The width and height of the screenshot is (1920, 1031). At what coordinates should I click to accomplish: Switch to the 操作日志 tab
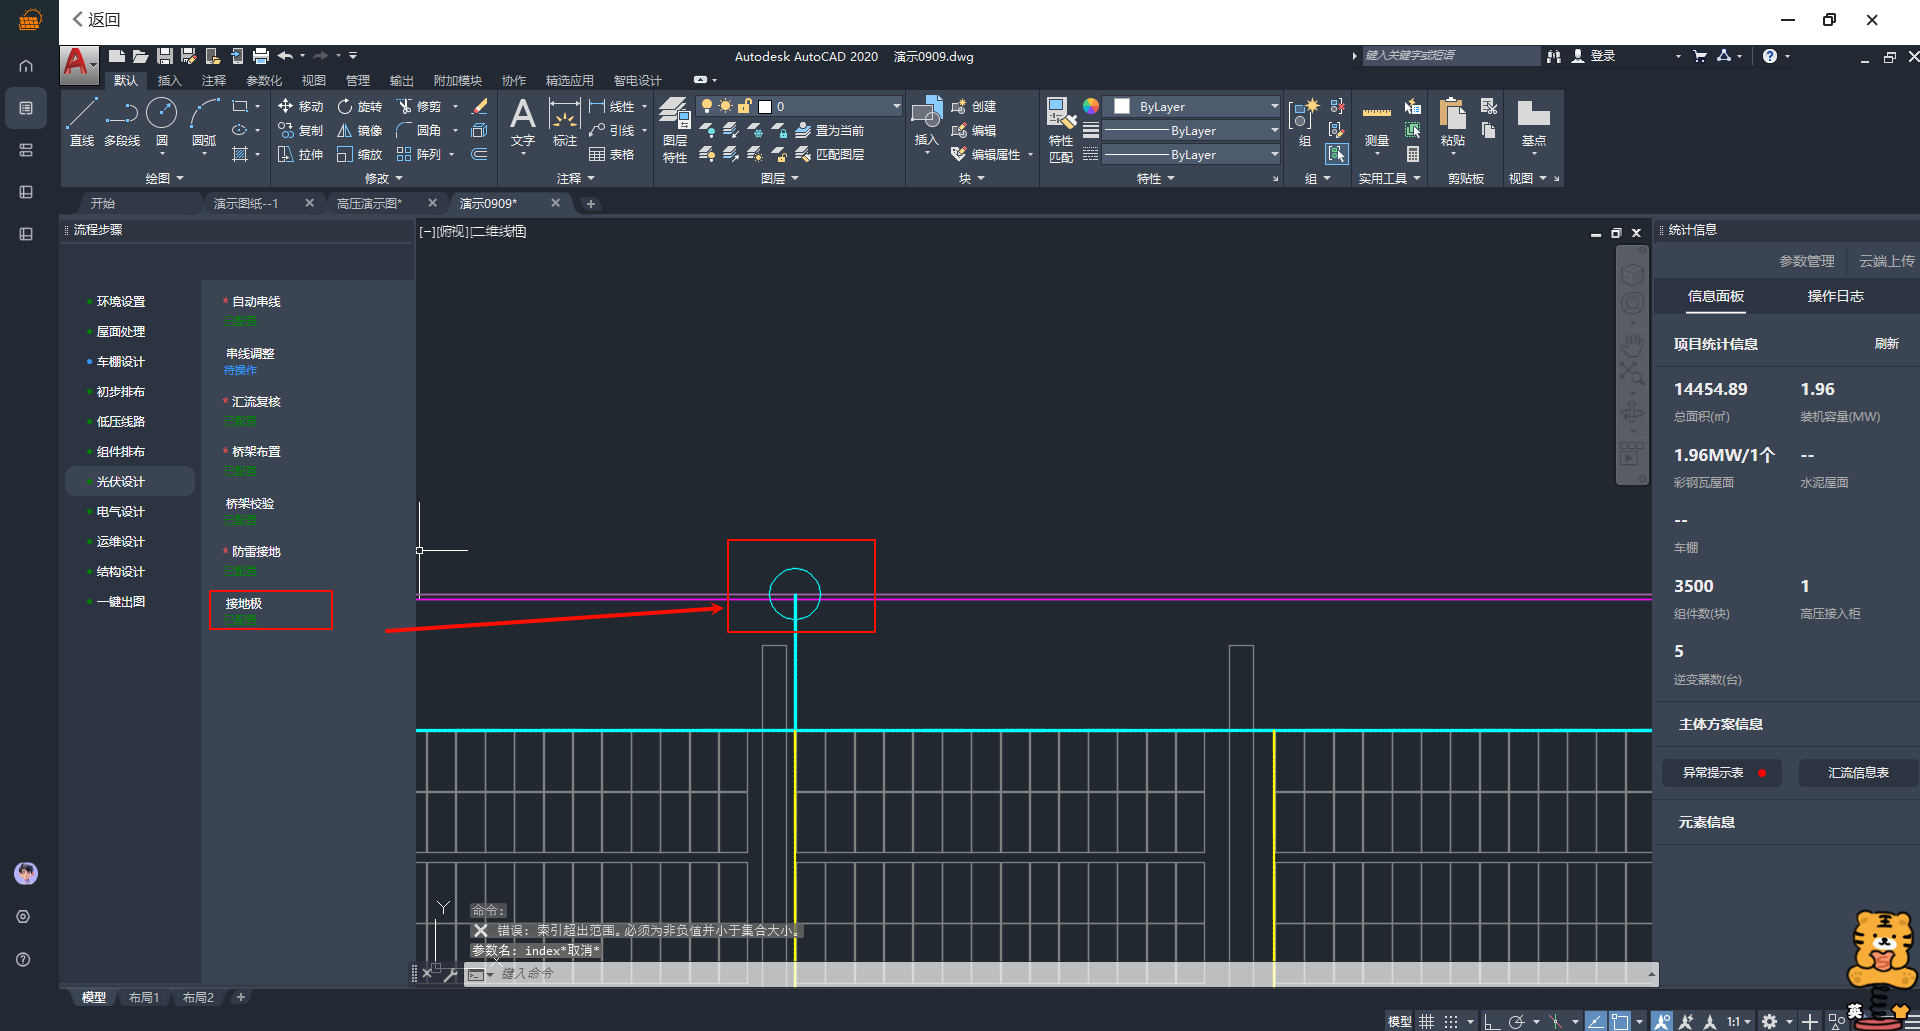pos(1835,296)
